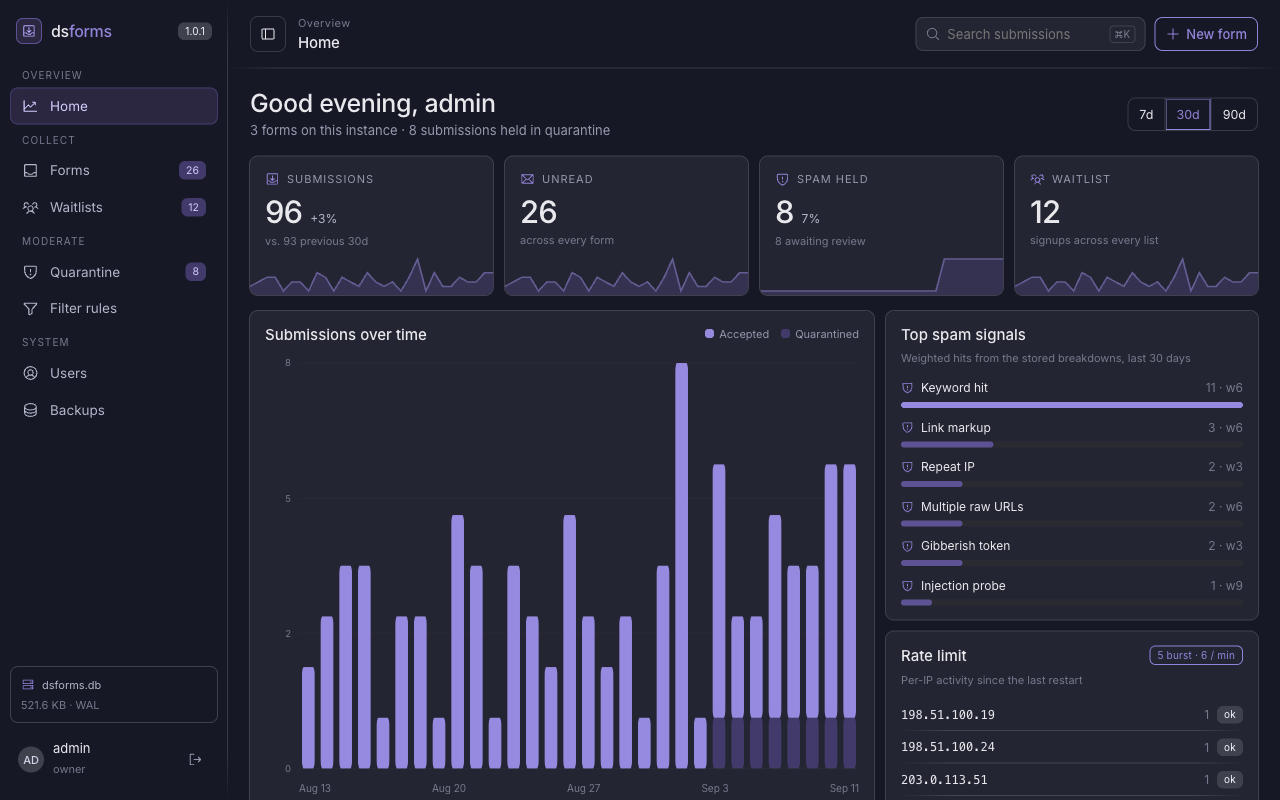Click the shield icon beside Keyword hit
The image size is (1280, 800).
click(908, 388)
